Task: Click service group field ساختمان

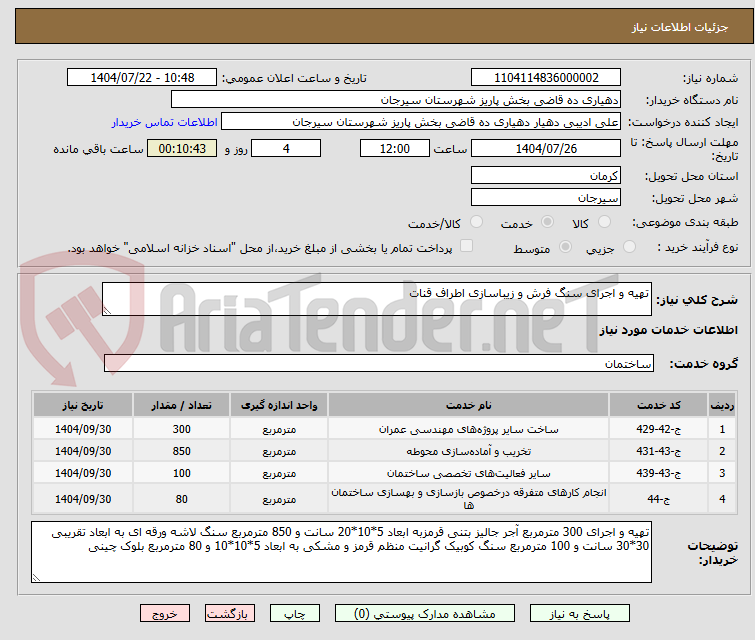Action: click(x=379, y=364)
